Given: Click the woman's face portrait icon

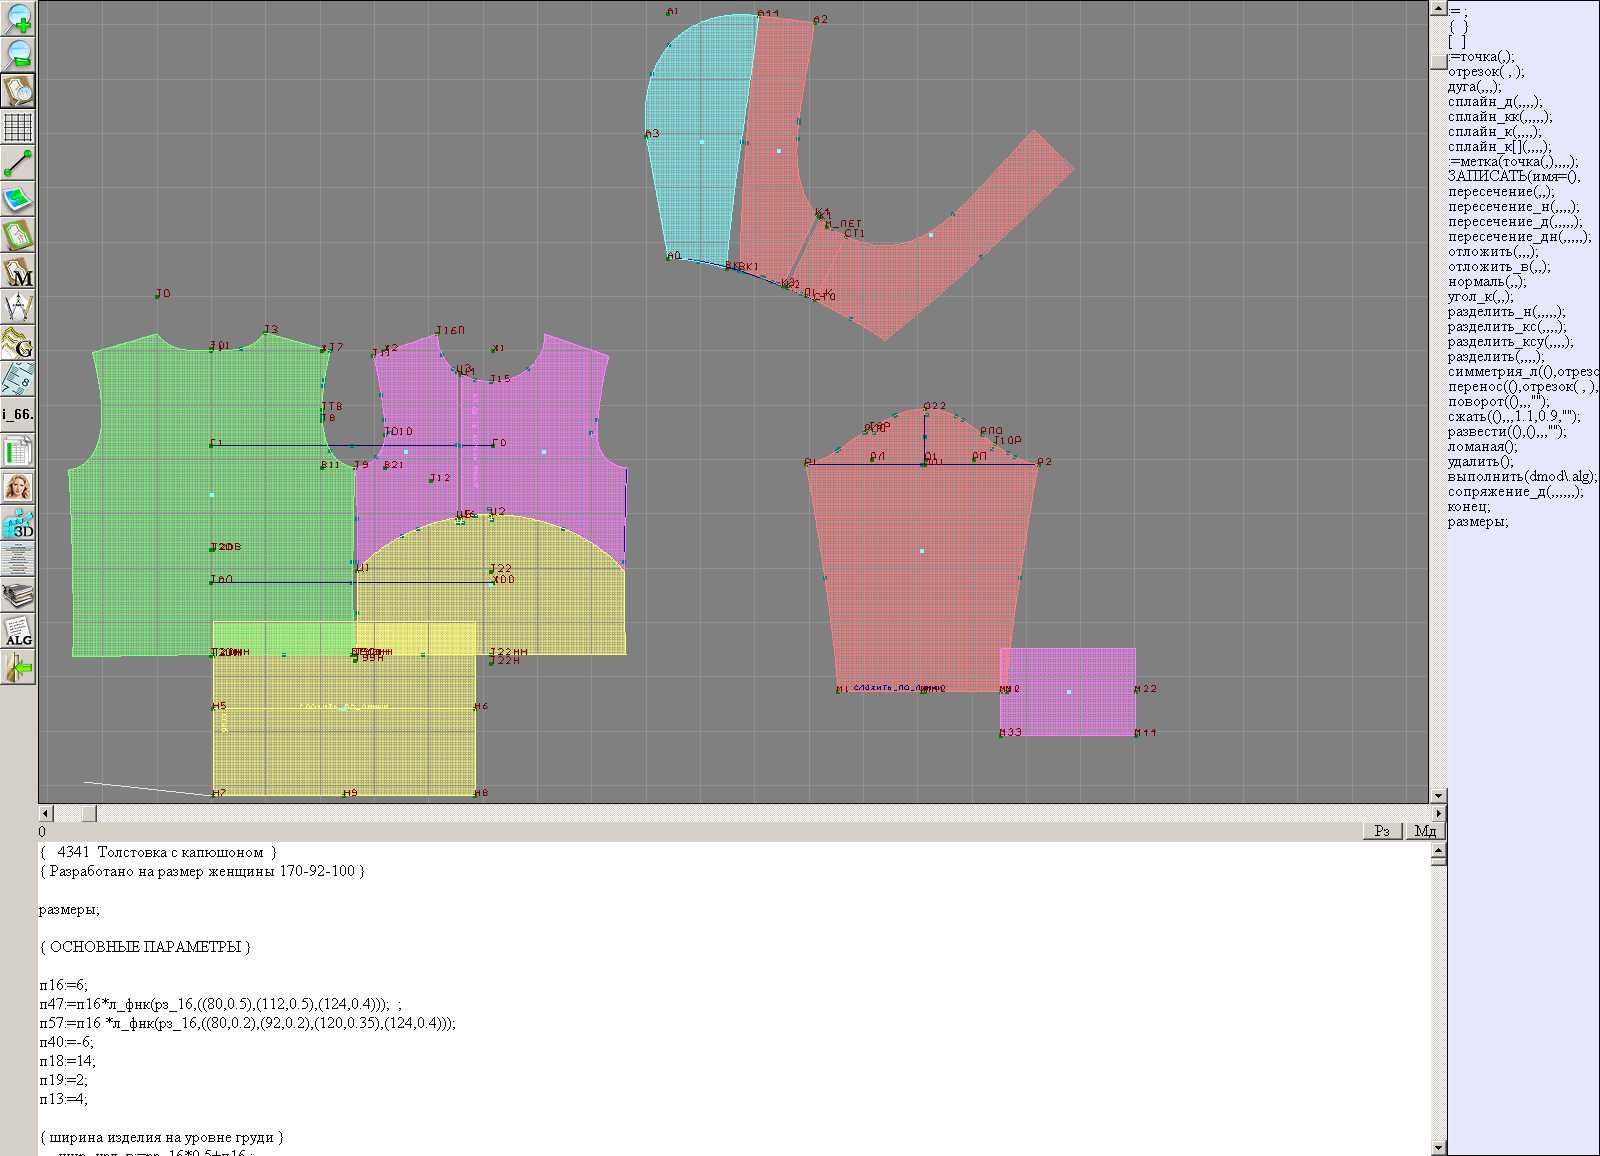Looking at the screenshot, I should click(x=18, y=487).
